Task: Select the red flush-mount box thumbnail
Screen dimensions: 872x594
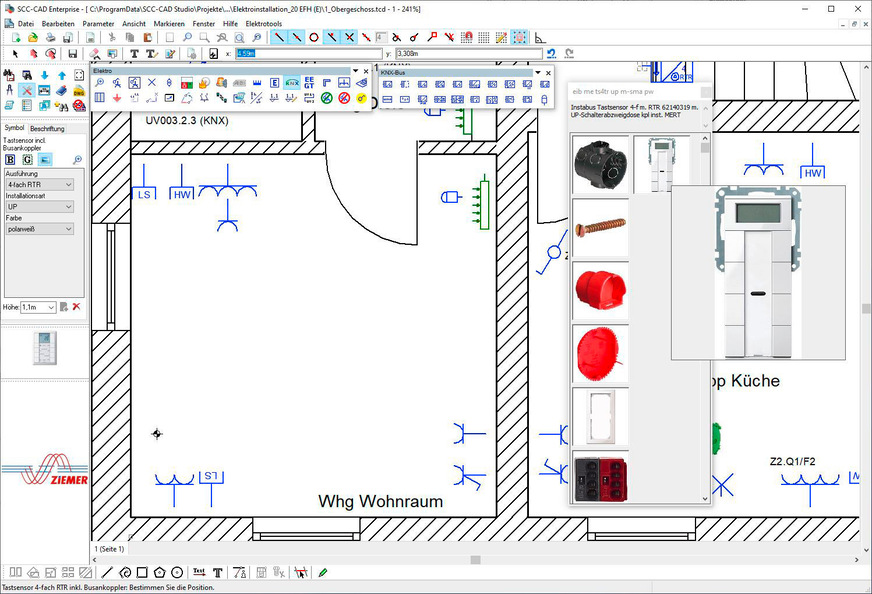Action: (600, 290)
